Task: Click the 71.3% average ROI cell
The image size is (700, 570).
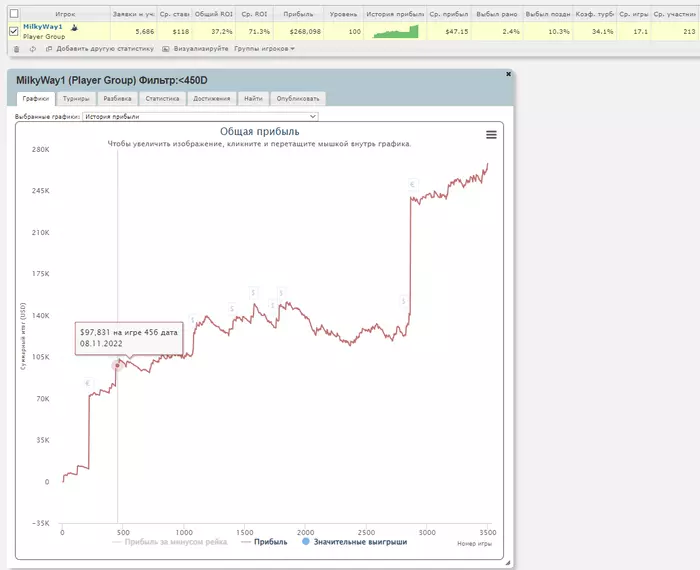Action: pos(254,32)
